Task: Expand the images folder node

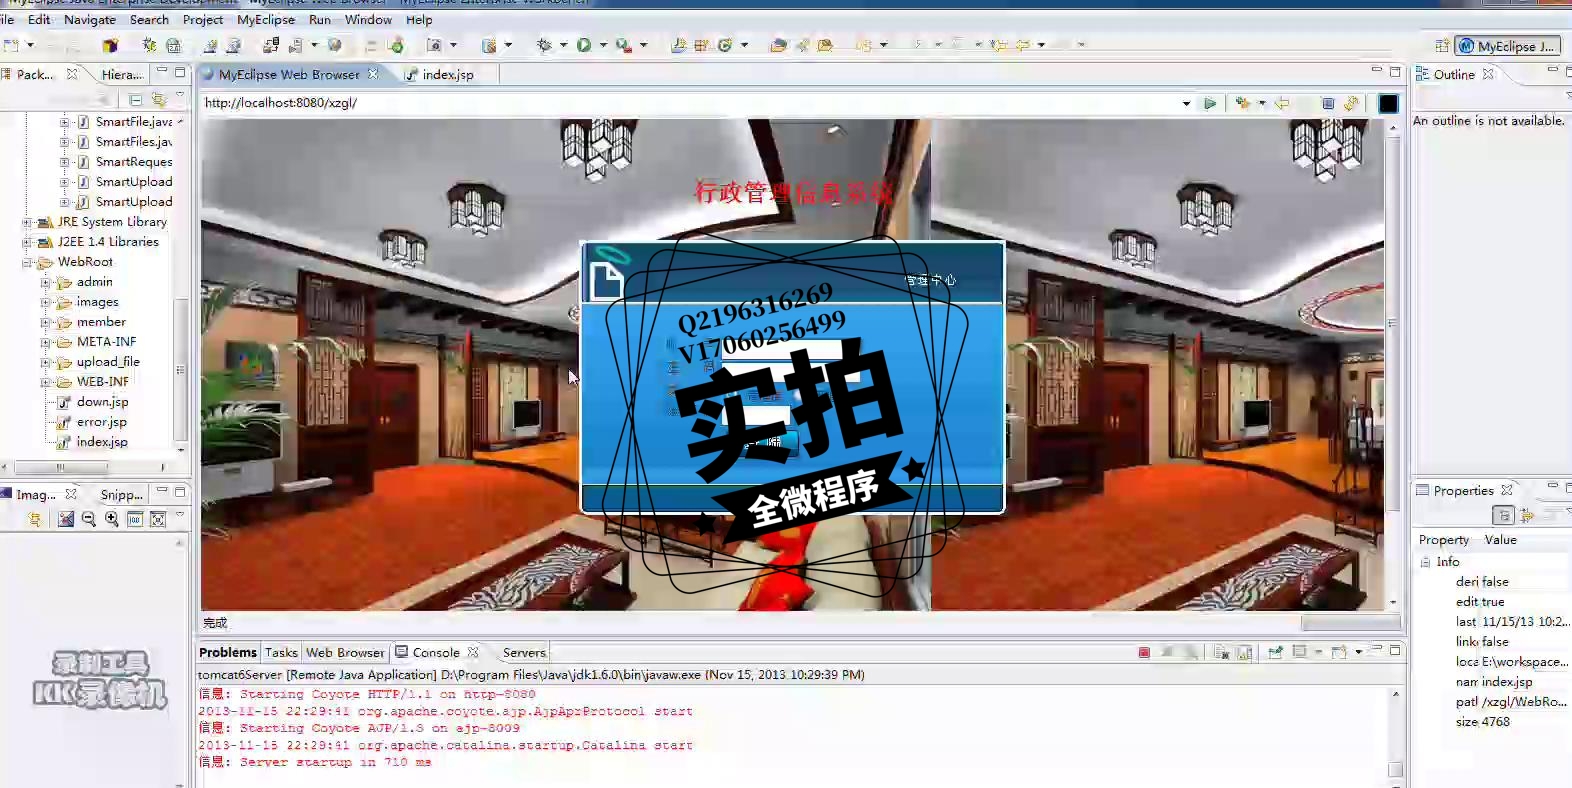Action: coord(45,303)
